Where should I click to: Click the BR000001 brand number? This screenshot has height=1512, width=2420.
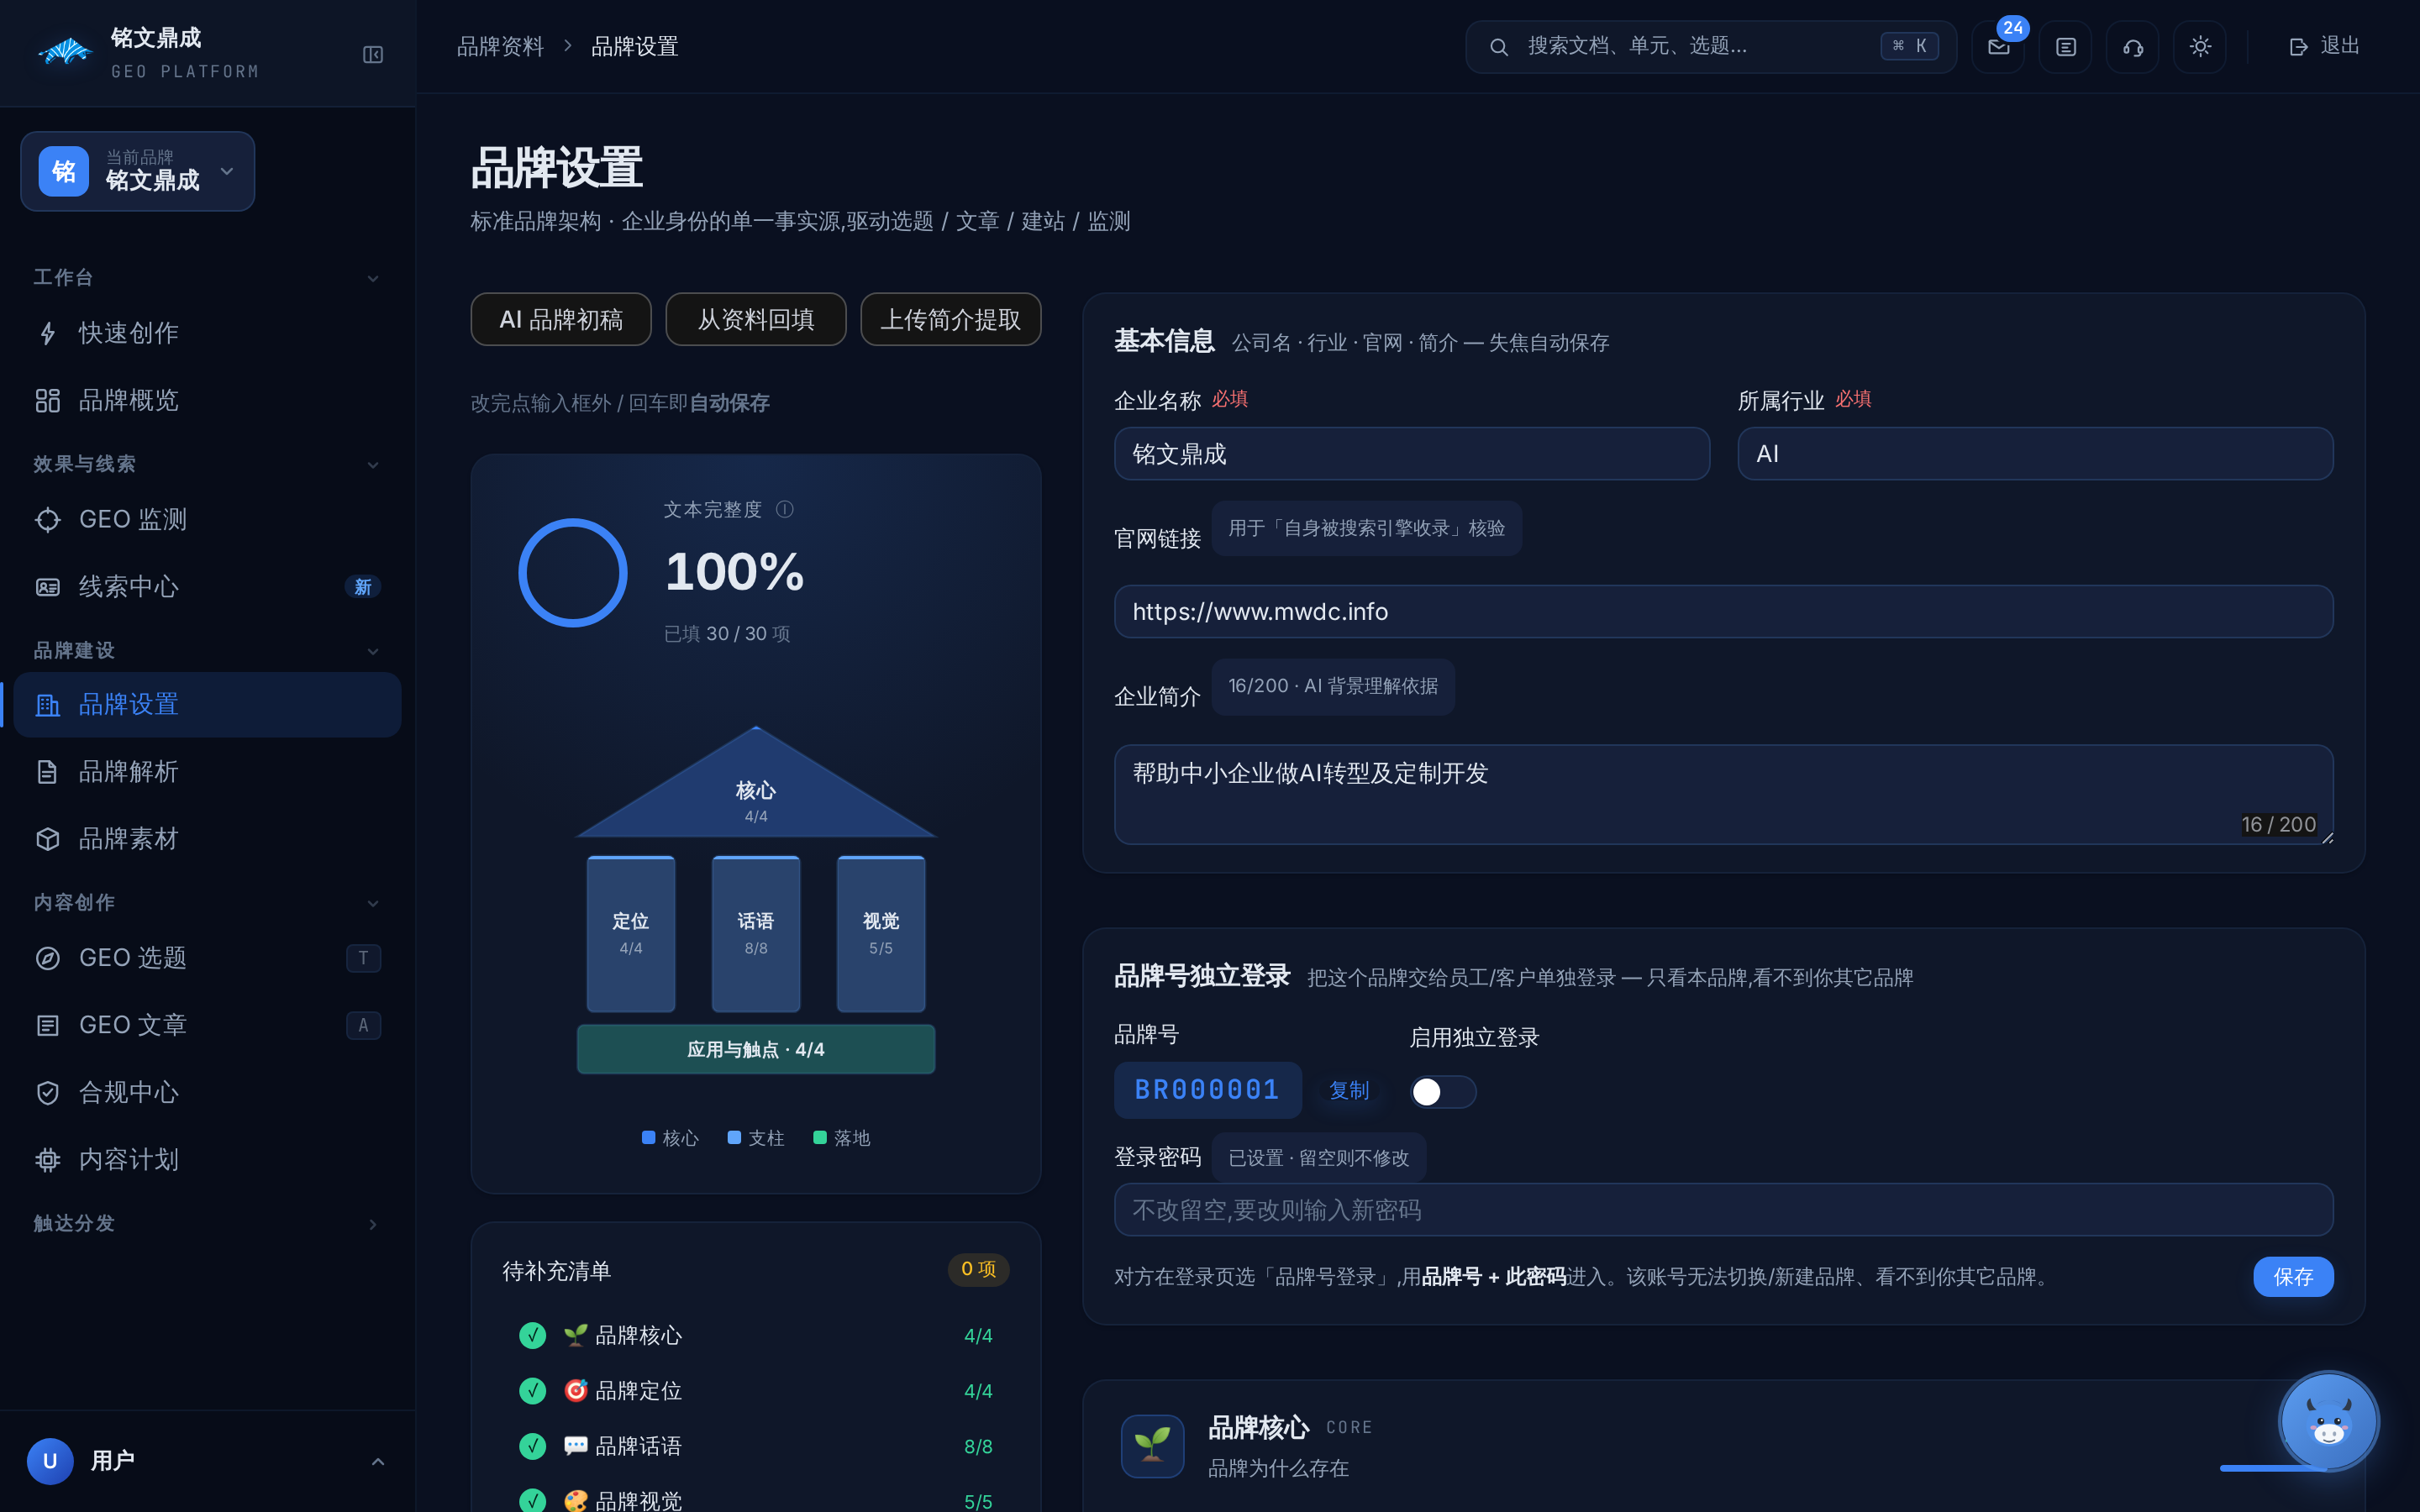1207,1090
